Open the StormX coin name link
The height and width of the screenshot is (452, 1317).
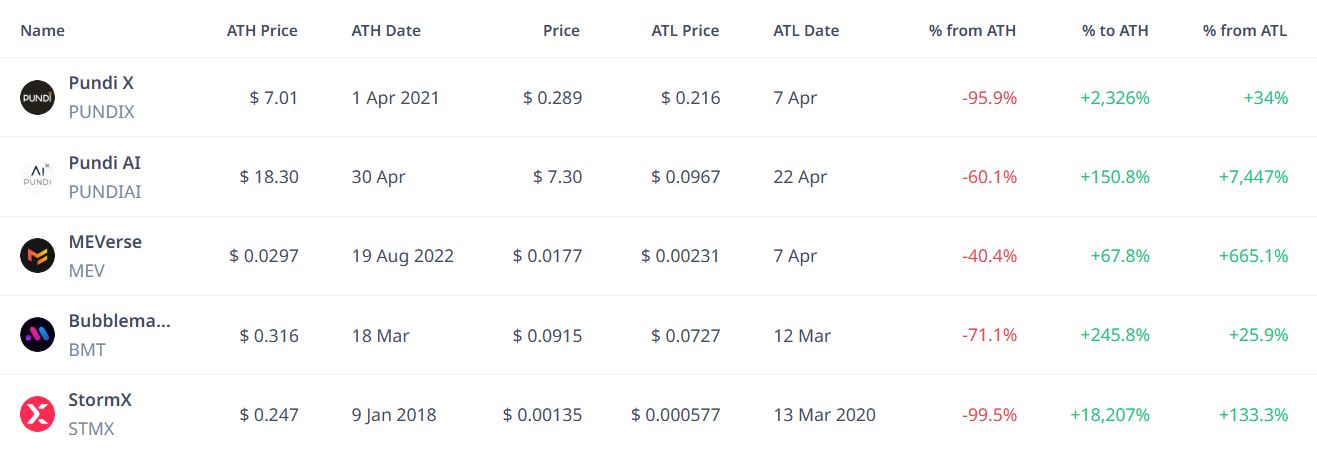coord(100,400)
